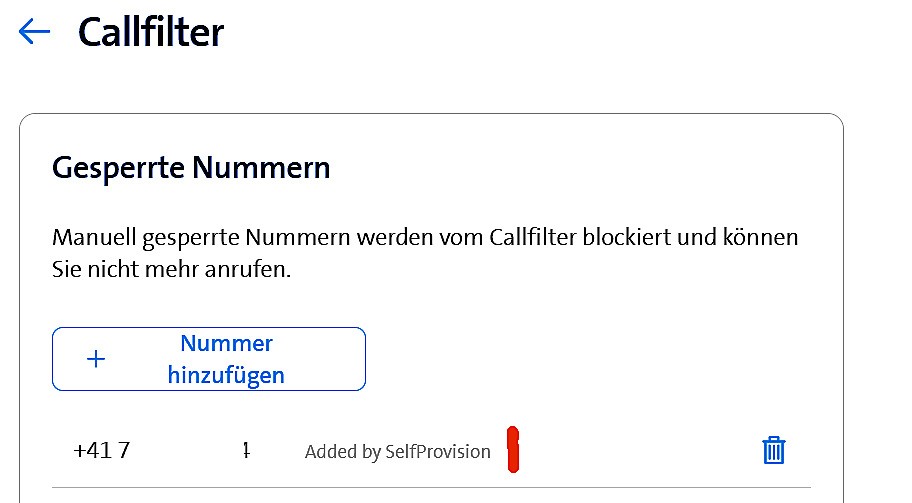This screenshot has width=912, height=503.
Task: Click the divider line under the blocked number
Action: tap(431, 487)
